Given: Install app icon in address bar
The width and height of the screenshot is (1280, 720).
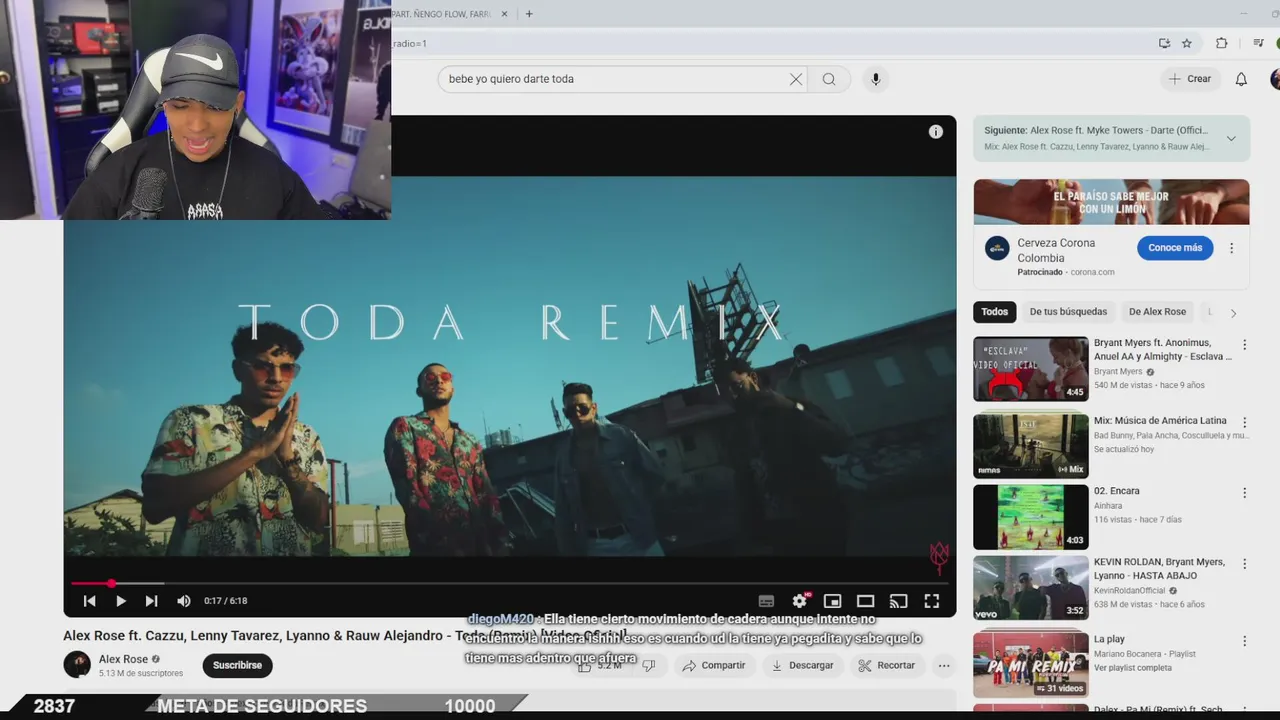Looking at the screenshot, I should pos(1164,43).
